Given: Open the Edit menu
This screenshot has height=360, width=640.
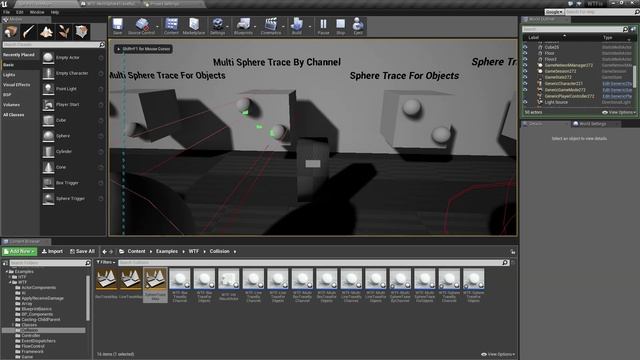Looking at the screenshot, I should tap(20, 12).
